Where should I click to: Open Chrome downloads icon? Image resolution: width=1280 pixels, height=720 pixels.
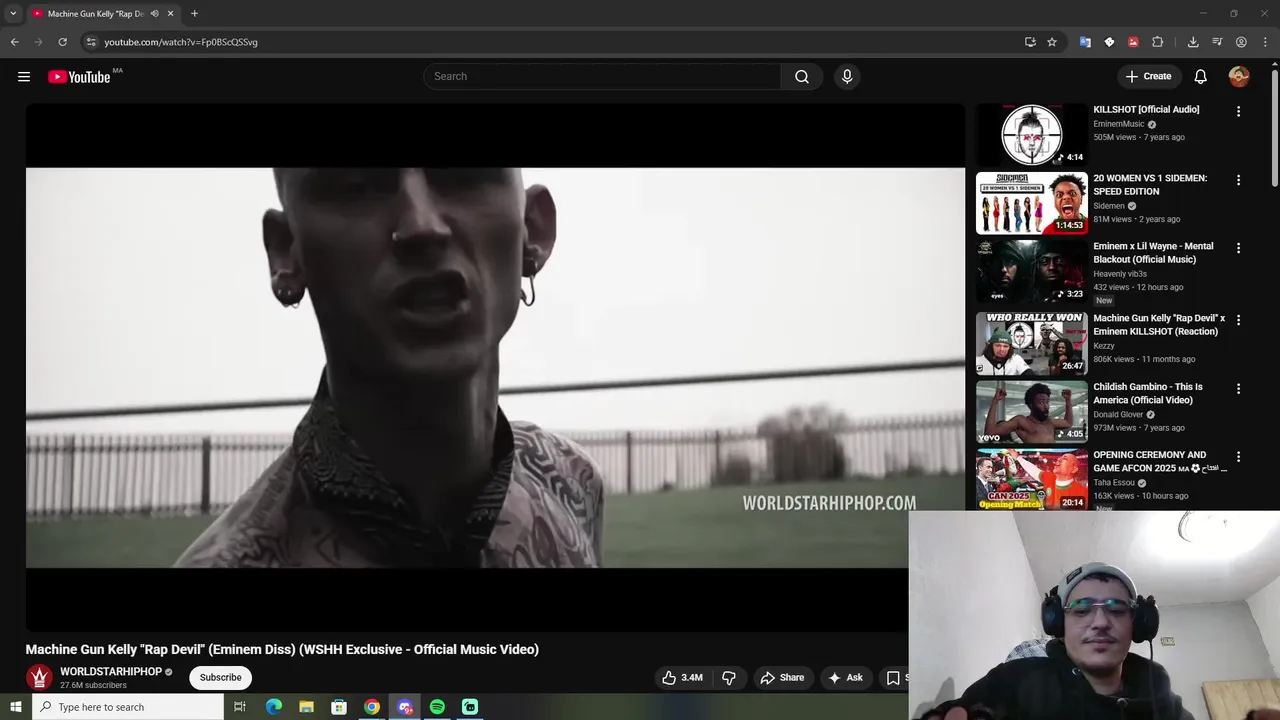point(1193,42)
